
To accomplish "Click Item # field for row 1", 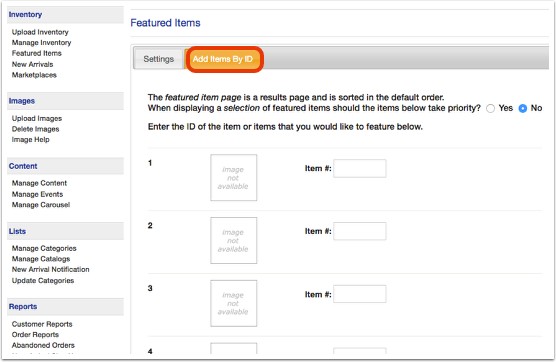I will pos(360,168).
